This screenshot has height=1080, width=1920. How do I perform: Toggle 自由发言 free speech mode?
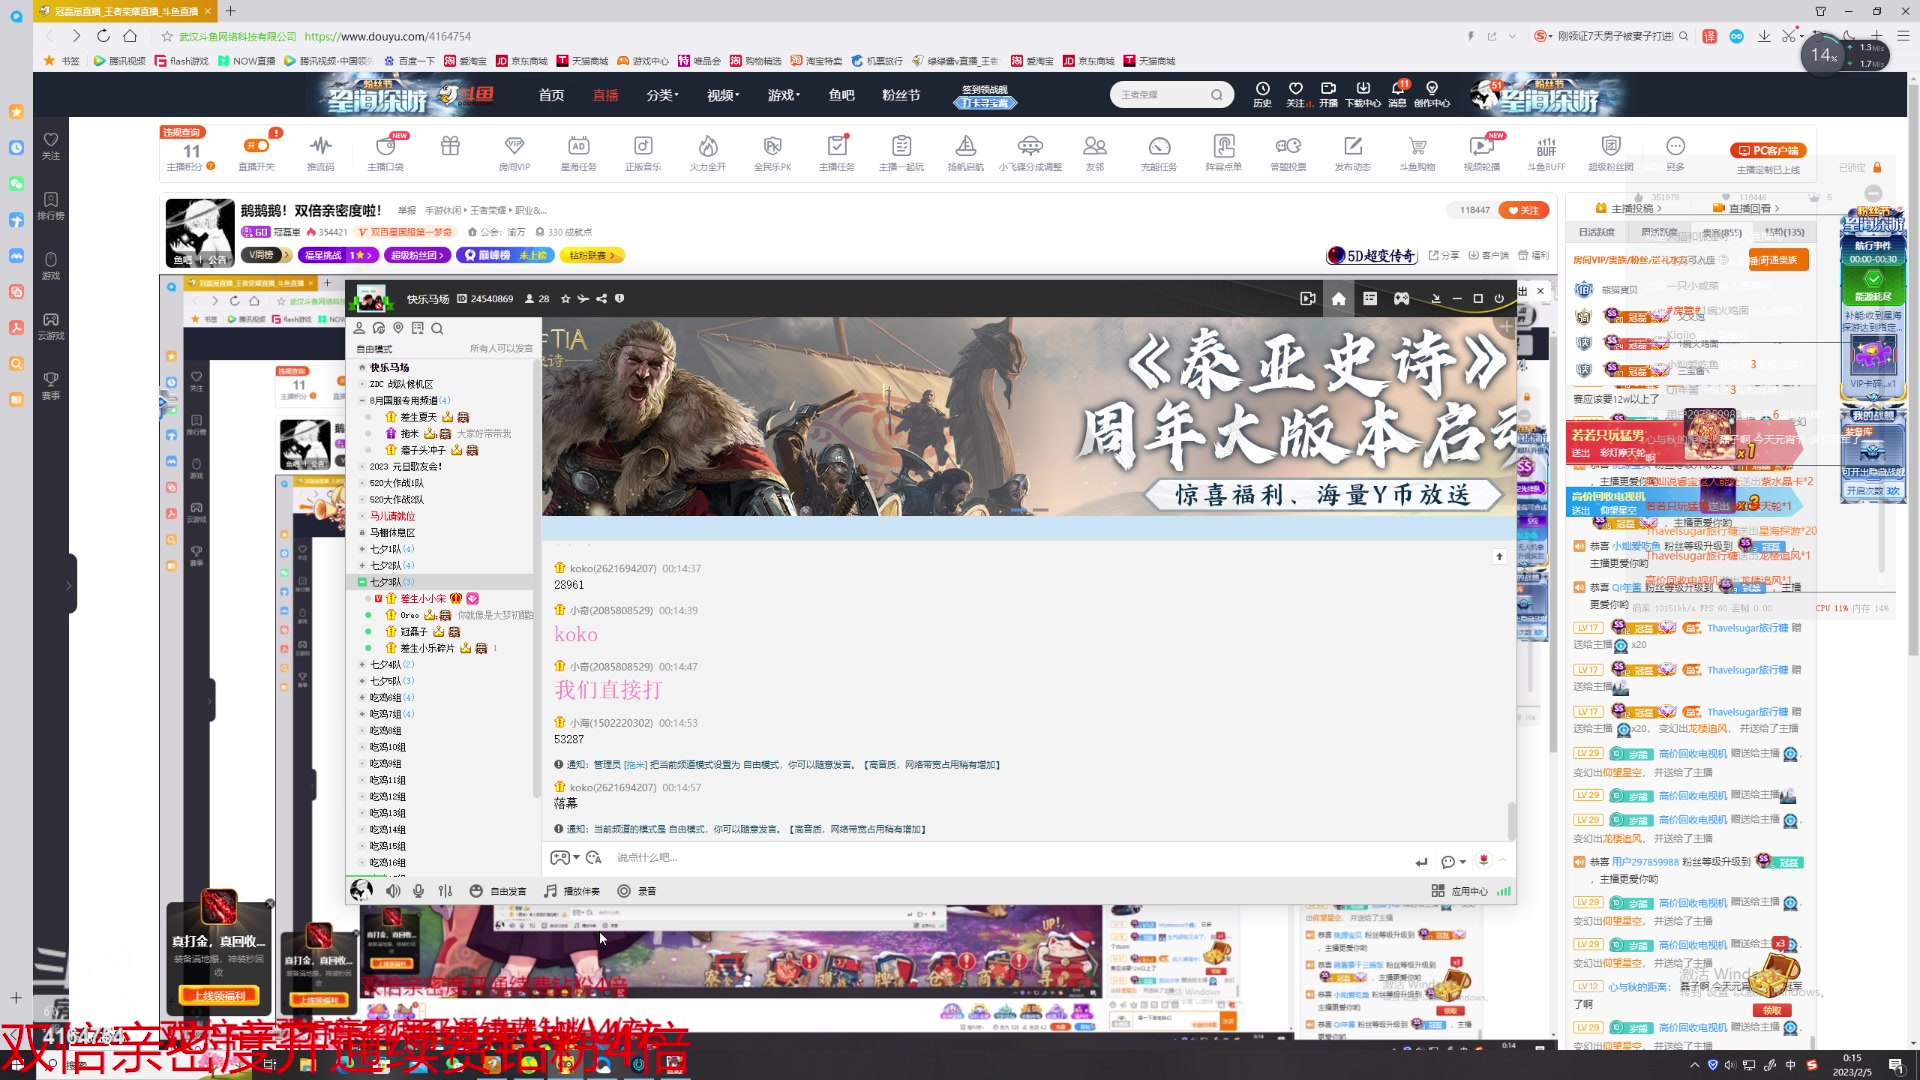(x=498, y=891)
